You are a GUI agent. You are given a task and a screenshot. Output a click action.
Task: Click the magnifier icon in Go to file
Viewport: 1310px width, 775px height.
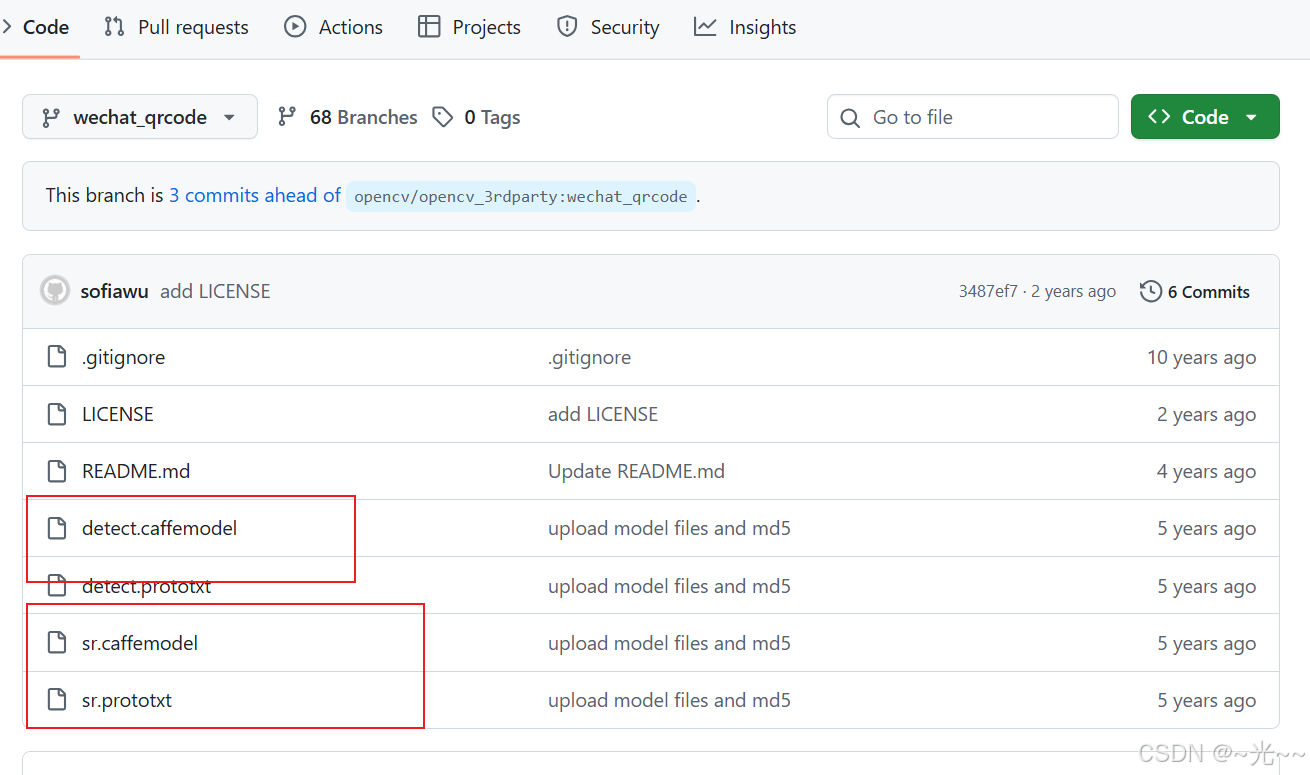coord(850,118)
